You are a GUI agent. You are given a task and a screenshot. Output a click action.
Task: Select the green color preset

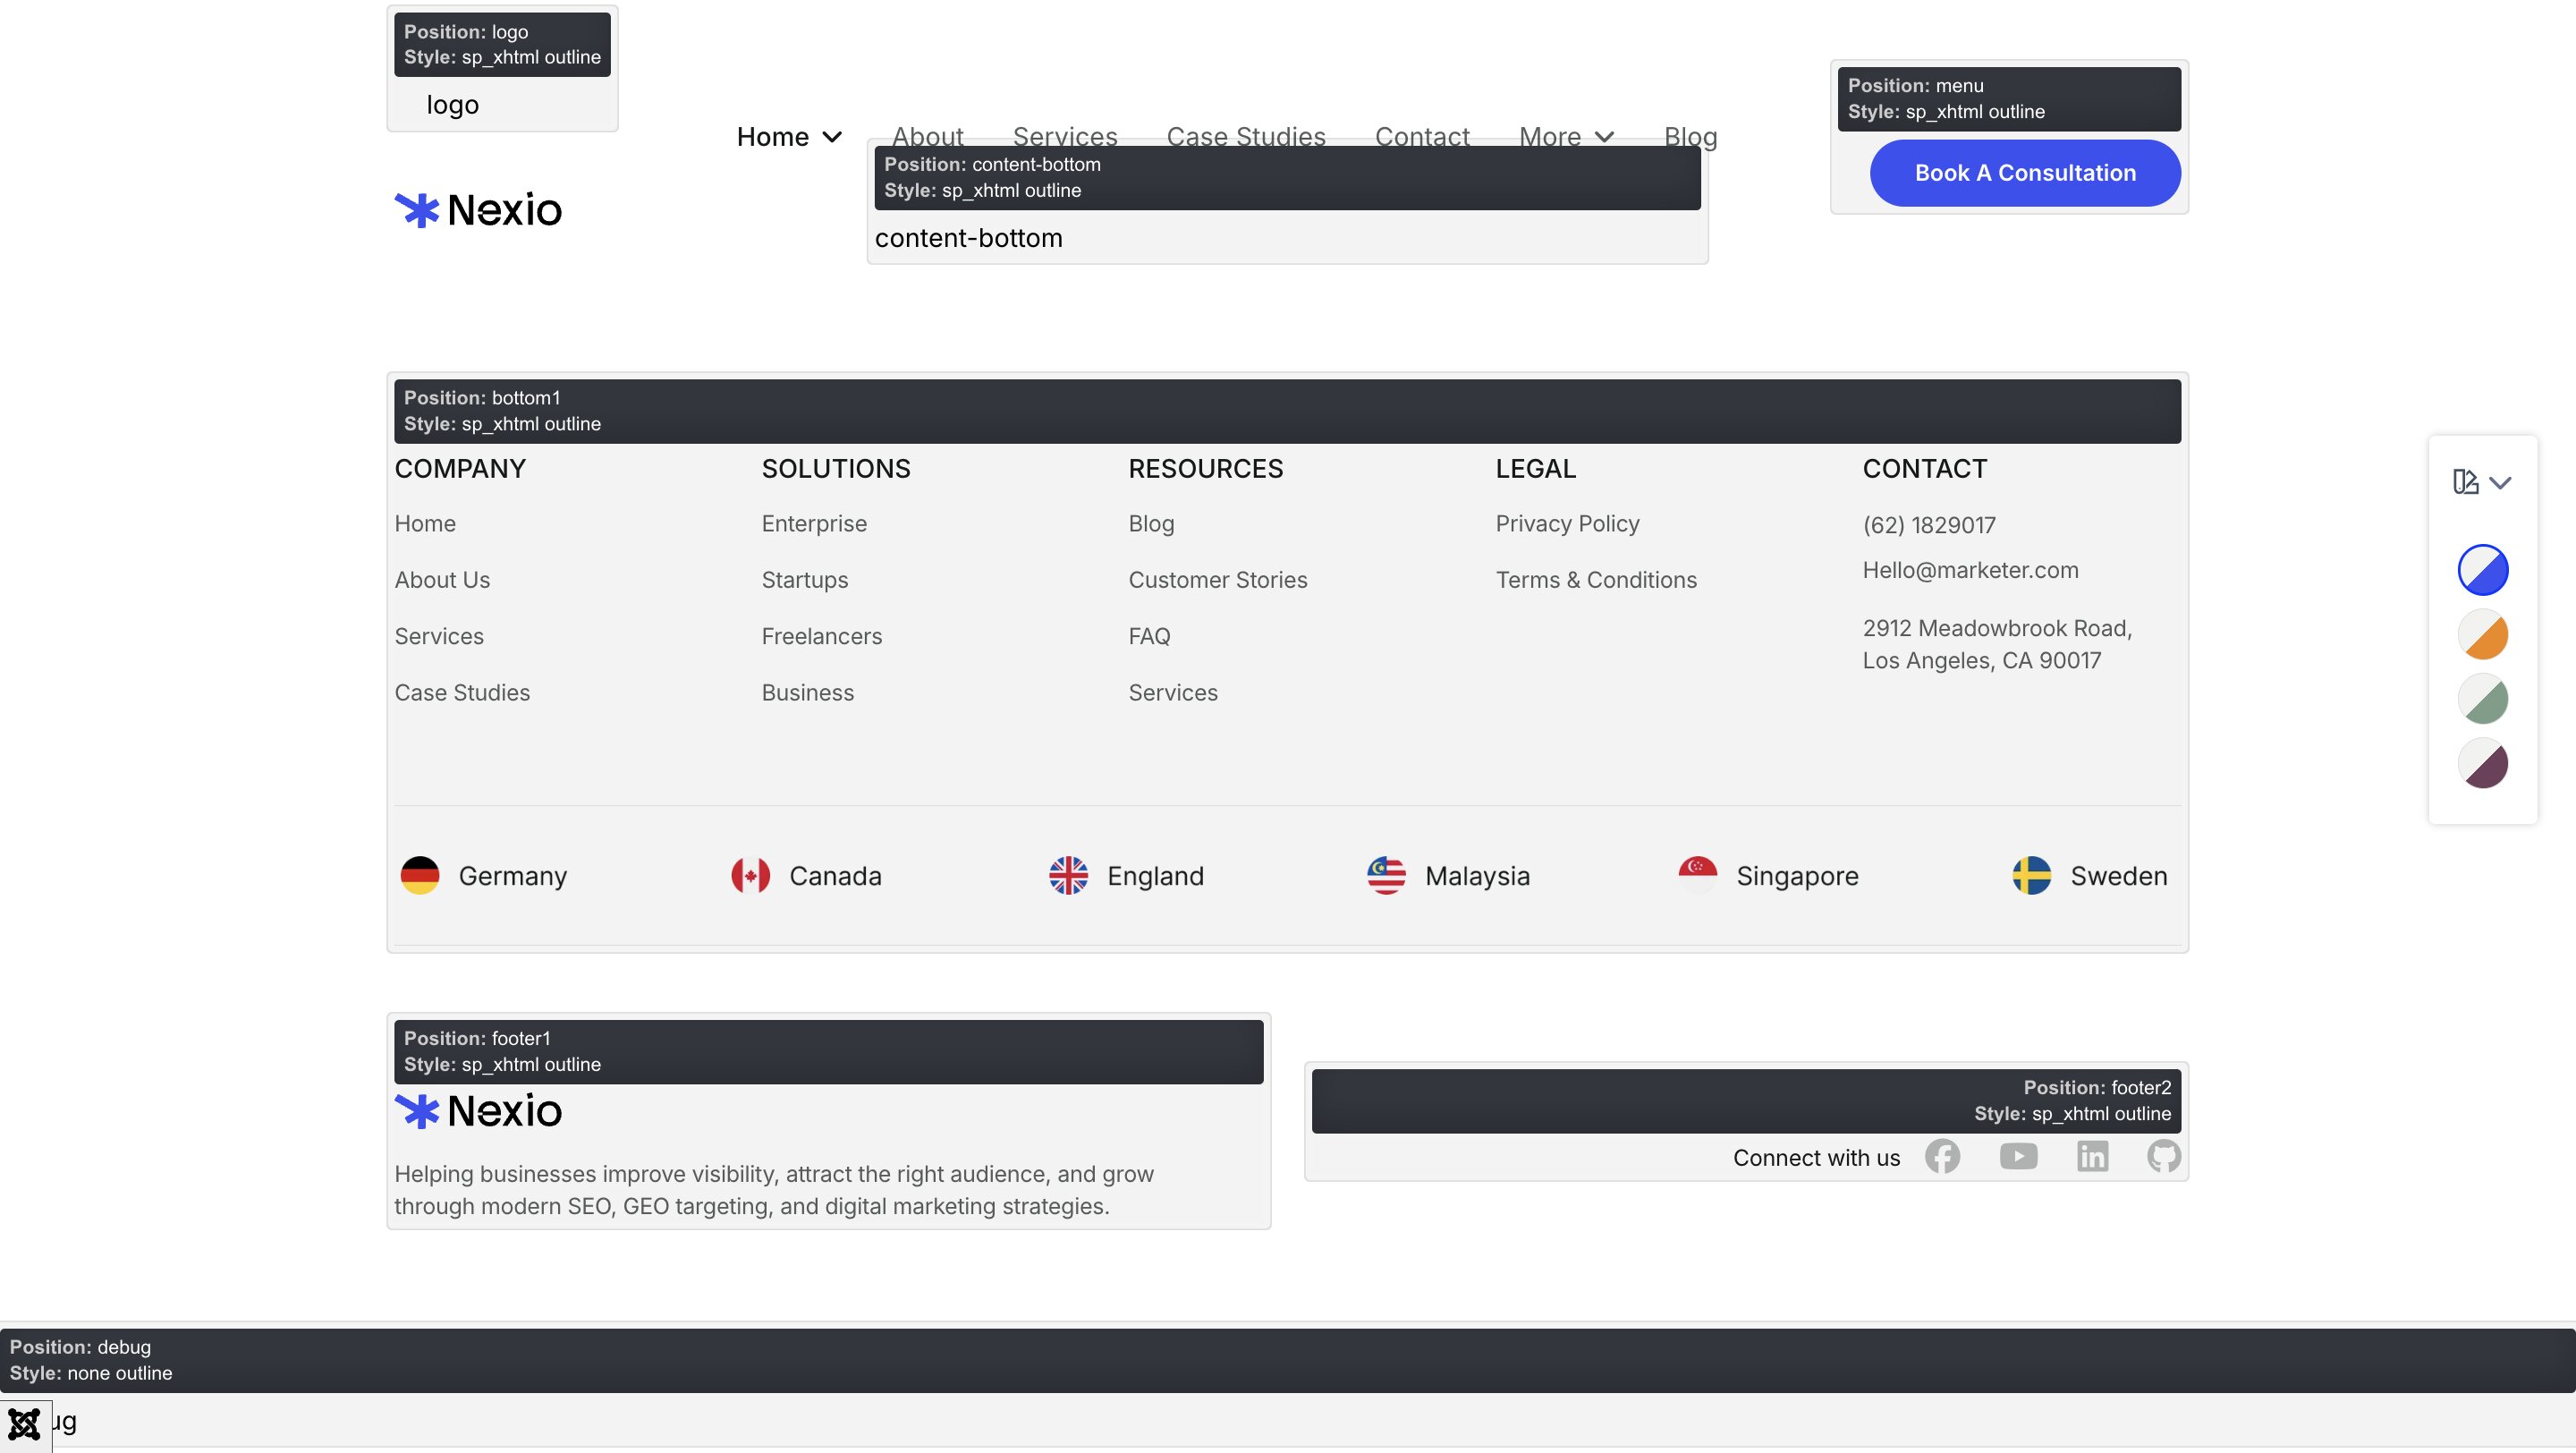(2482, 699)
